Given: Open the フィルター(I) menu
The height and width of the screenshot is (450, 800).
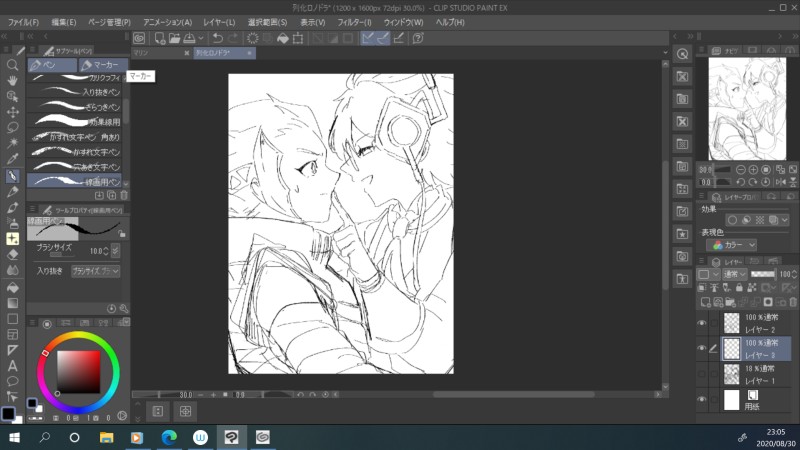Looking at the screenshot, I should point(354,22).
